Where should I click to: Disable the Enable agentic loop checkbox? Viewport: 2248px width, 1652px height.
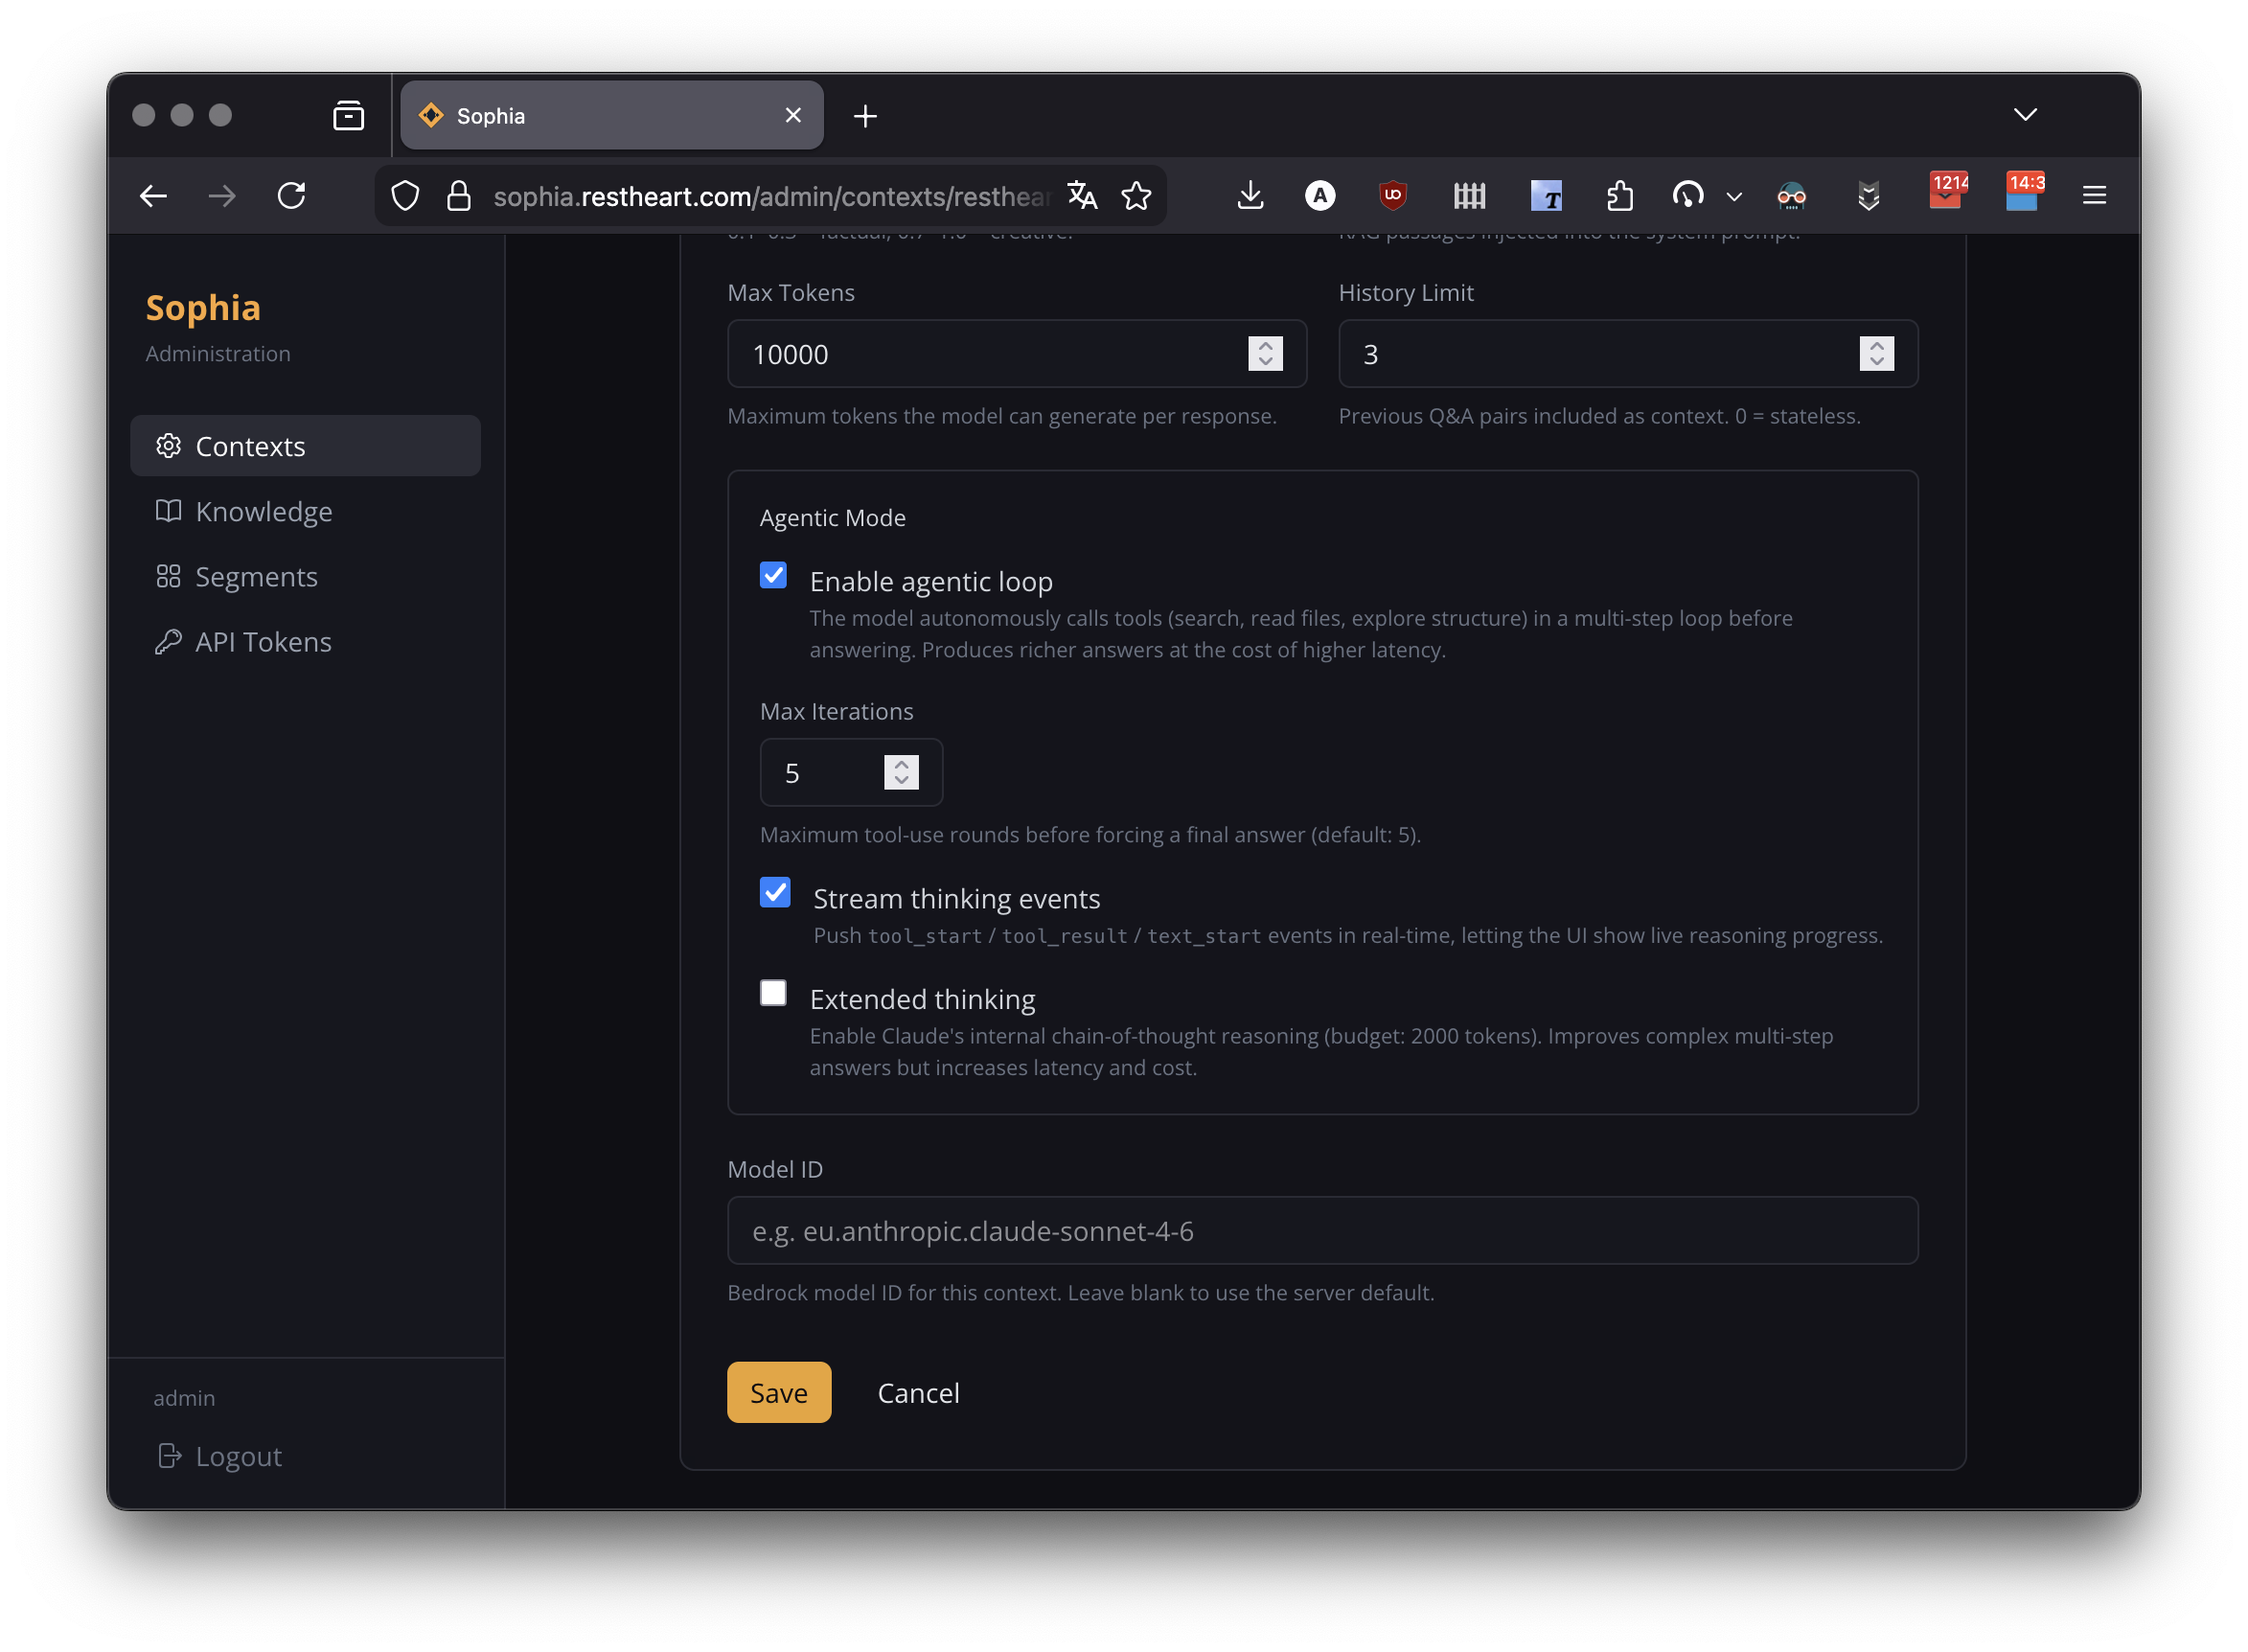[x=772, y=575]
